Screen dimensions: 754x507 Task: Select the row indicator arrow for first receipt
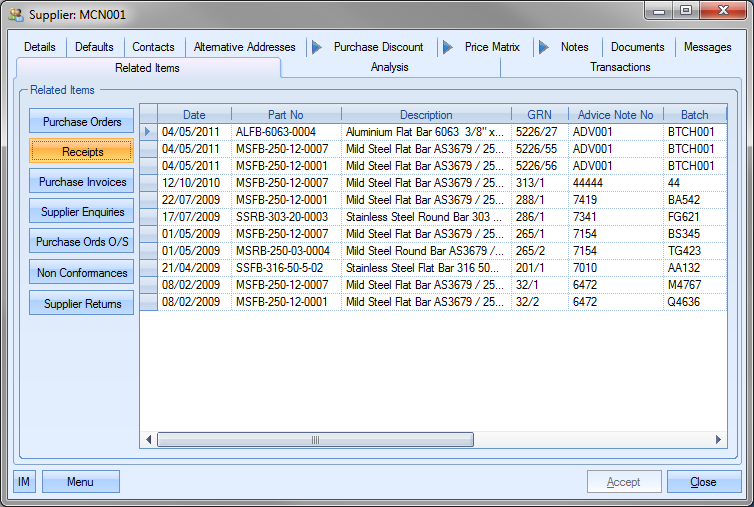click(148, 131)
